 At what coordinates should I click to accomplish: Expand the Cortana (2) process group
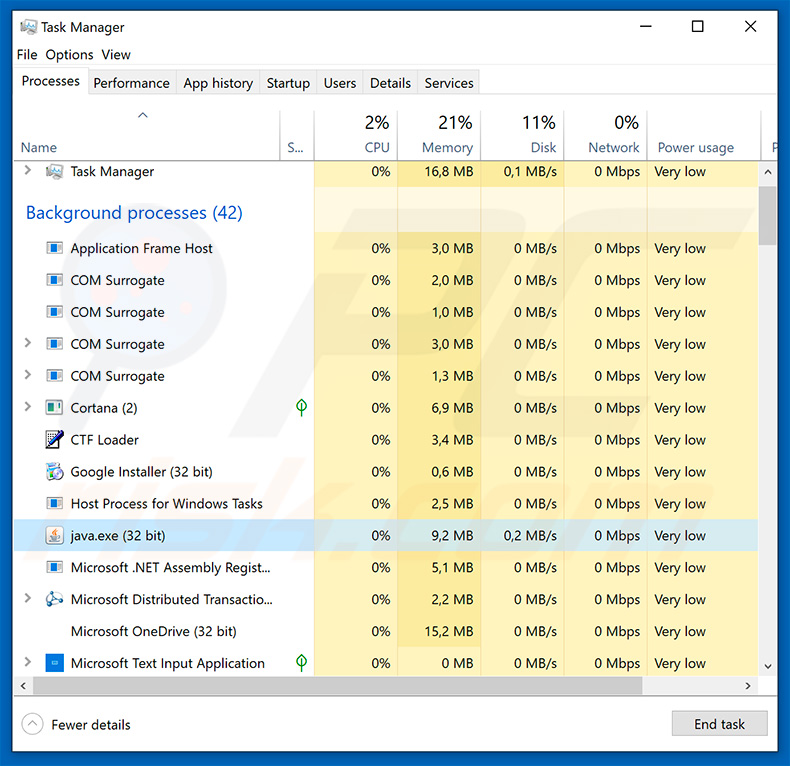[28, 406]
